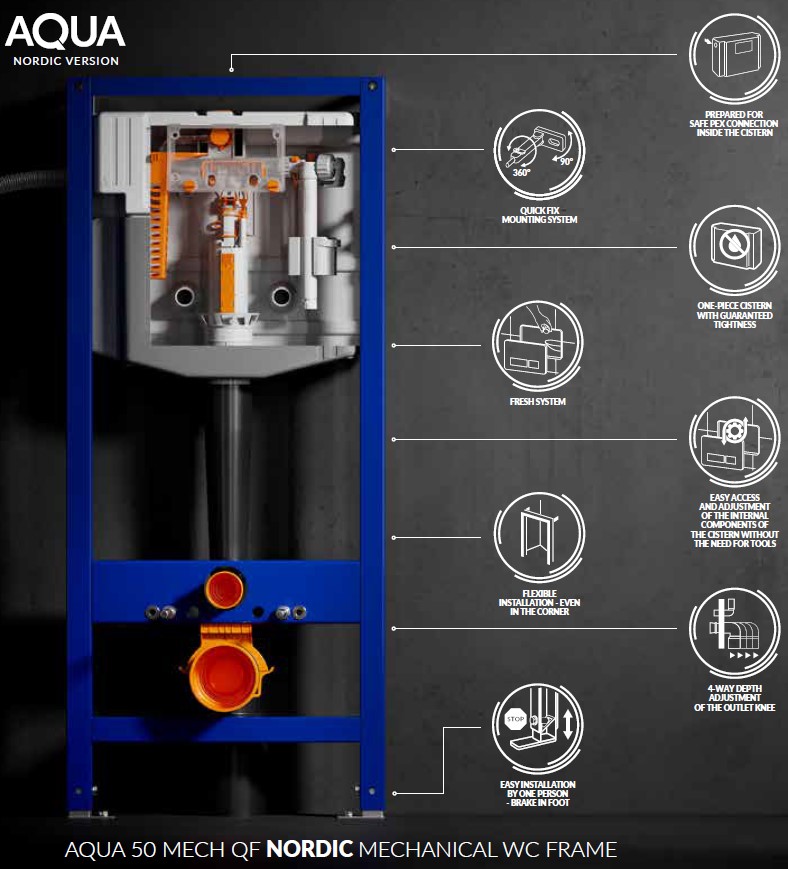Viewport: 788px width, 869px height.
Task: Click the 'NORDIC VERSION' subtitle text
Action: tap(66, 61)
